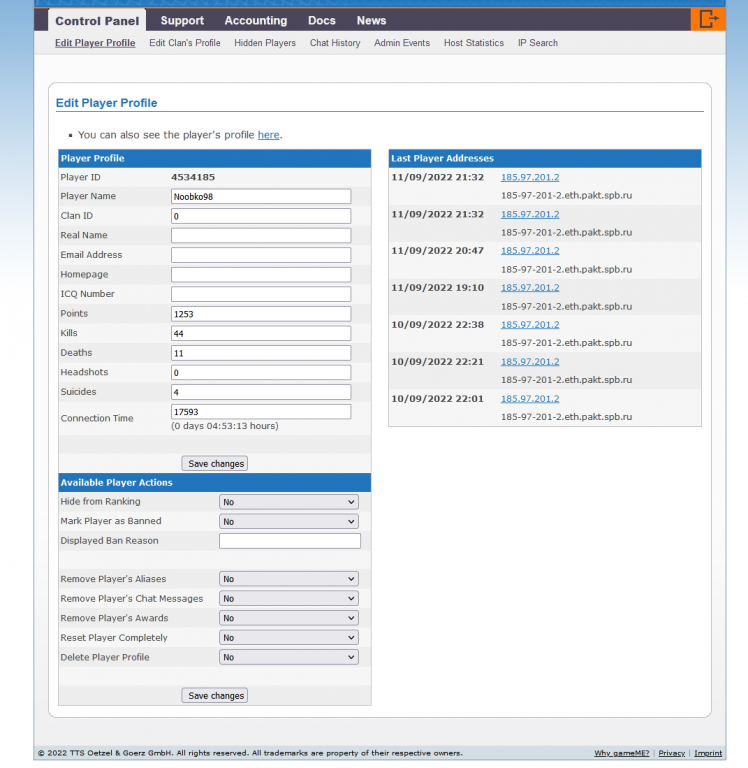Switch to the Accounting tab
Screen dimensions: 748x768
255,20
